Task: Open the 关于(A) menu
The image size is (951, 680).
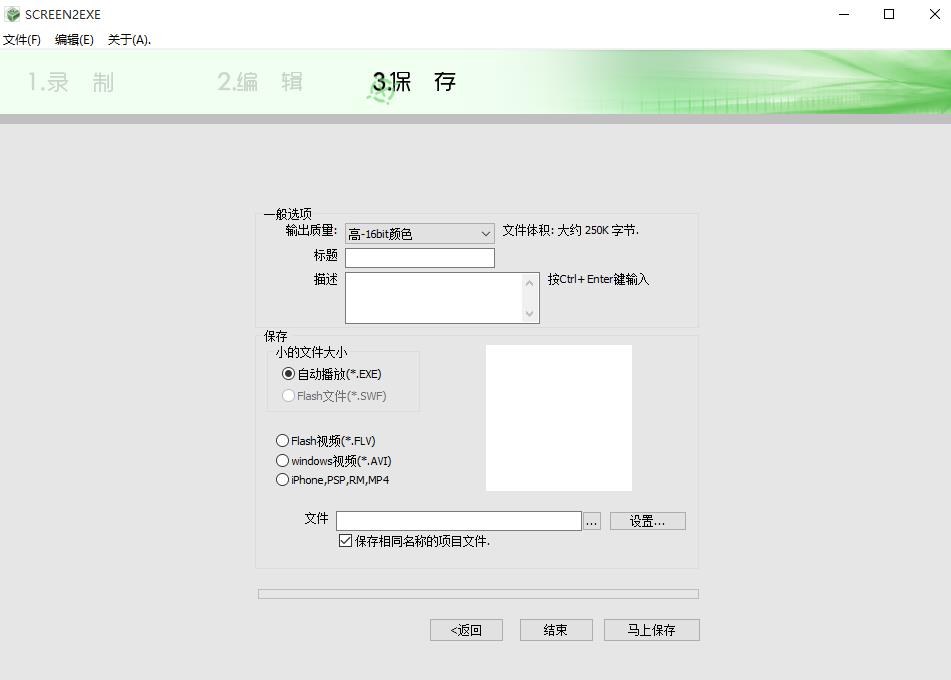Action: [x=129, y=40]
